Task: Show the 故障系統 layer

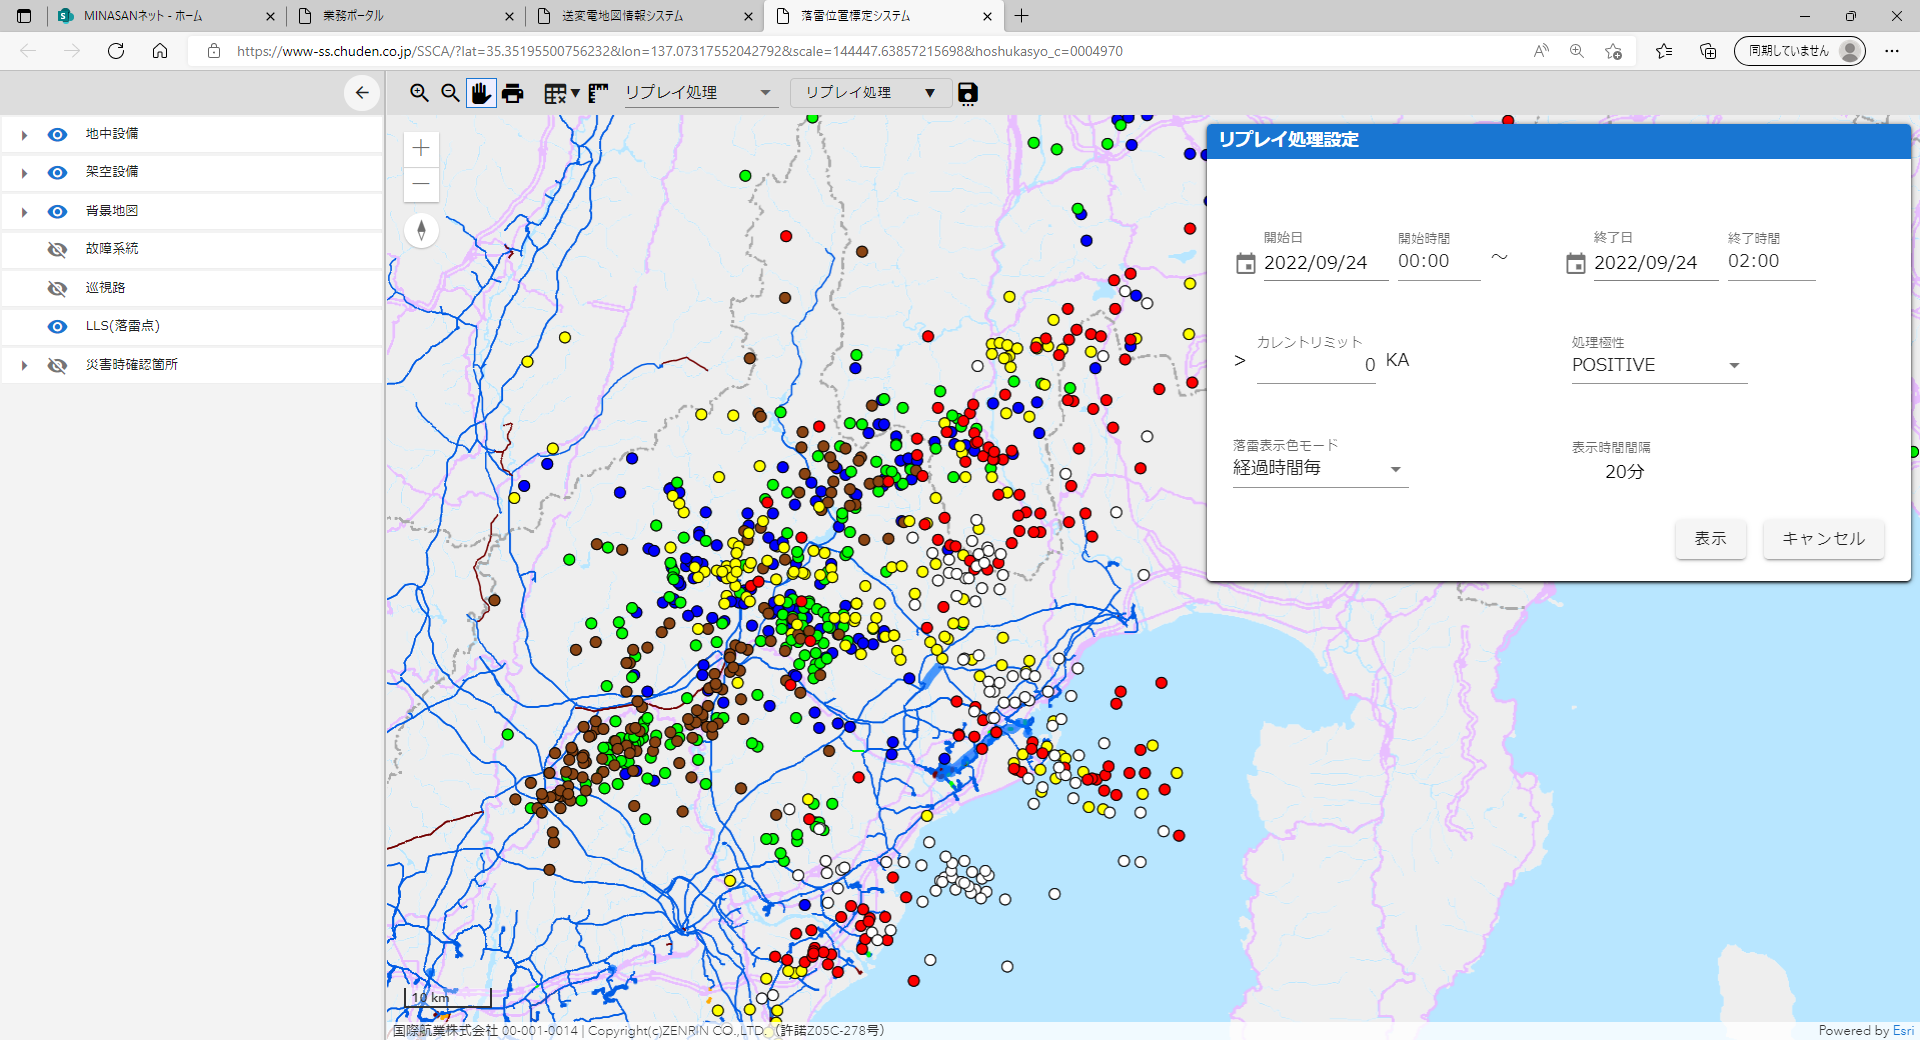Action: (58, 249)
